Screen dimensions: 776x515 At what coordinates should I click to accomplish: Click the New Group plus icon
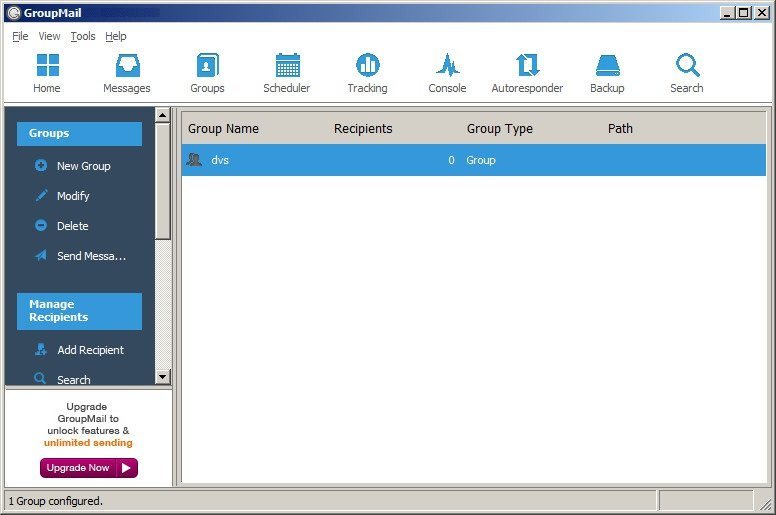click(x=41, y=165)
